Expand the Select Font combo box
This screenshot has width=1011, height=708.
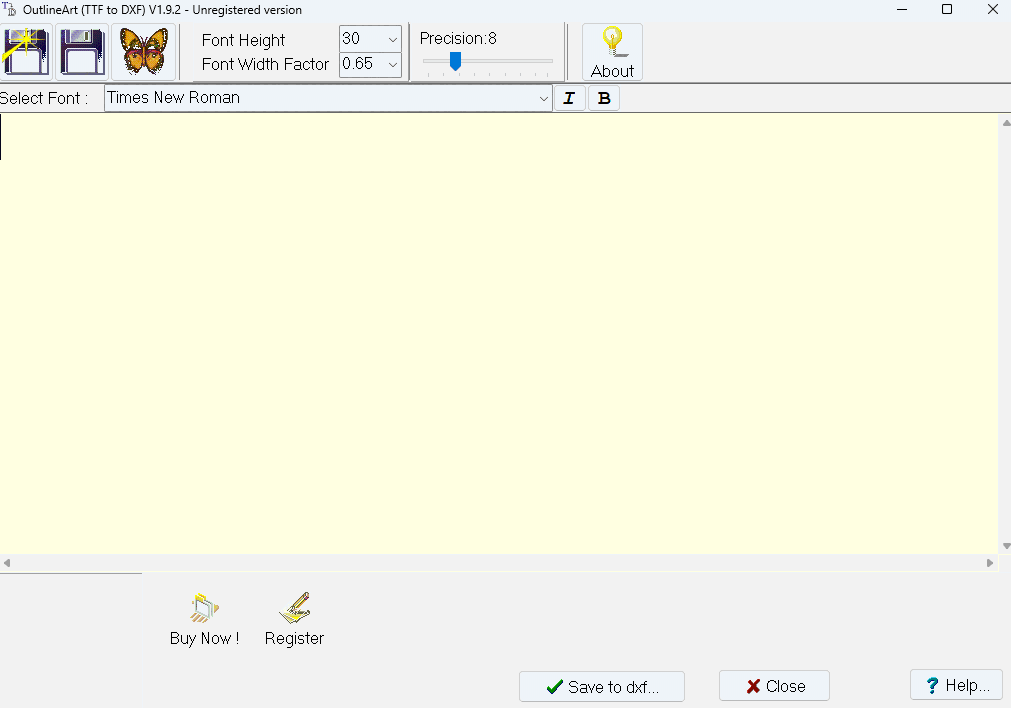pos(543,98)
